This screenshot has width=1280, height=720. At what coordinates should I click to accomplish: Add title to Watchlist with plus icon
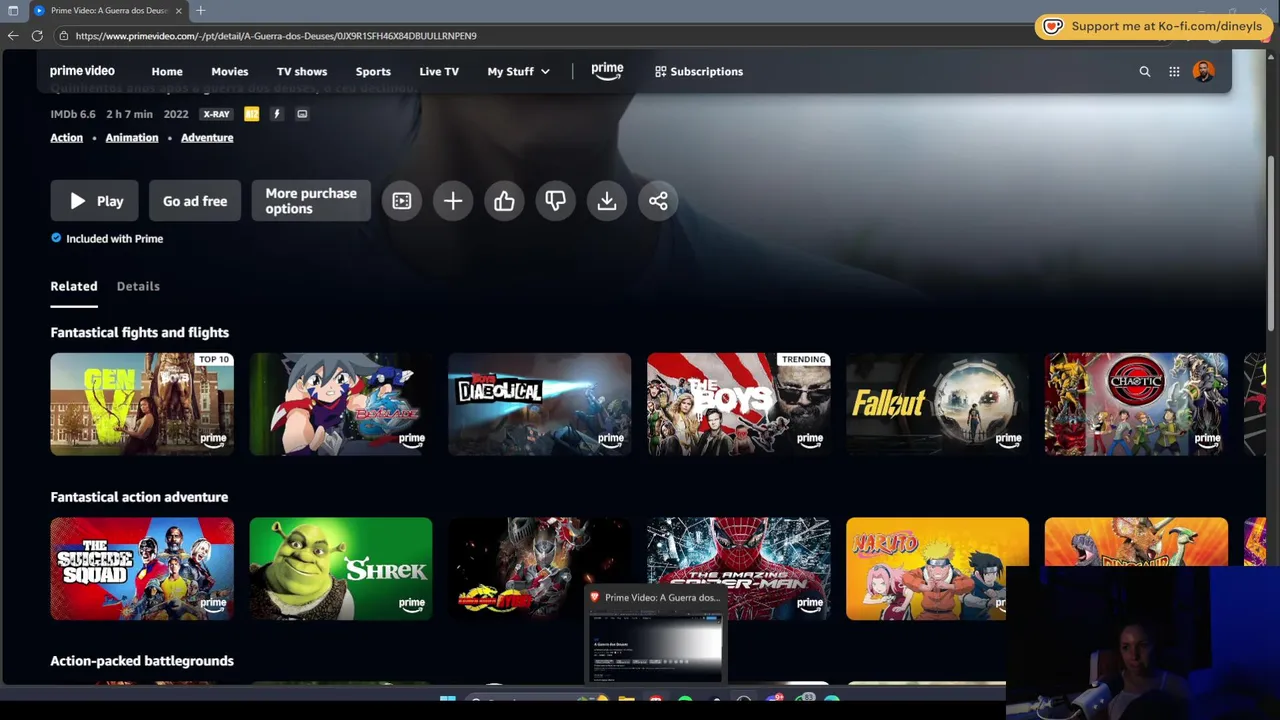tap(453, 201)
